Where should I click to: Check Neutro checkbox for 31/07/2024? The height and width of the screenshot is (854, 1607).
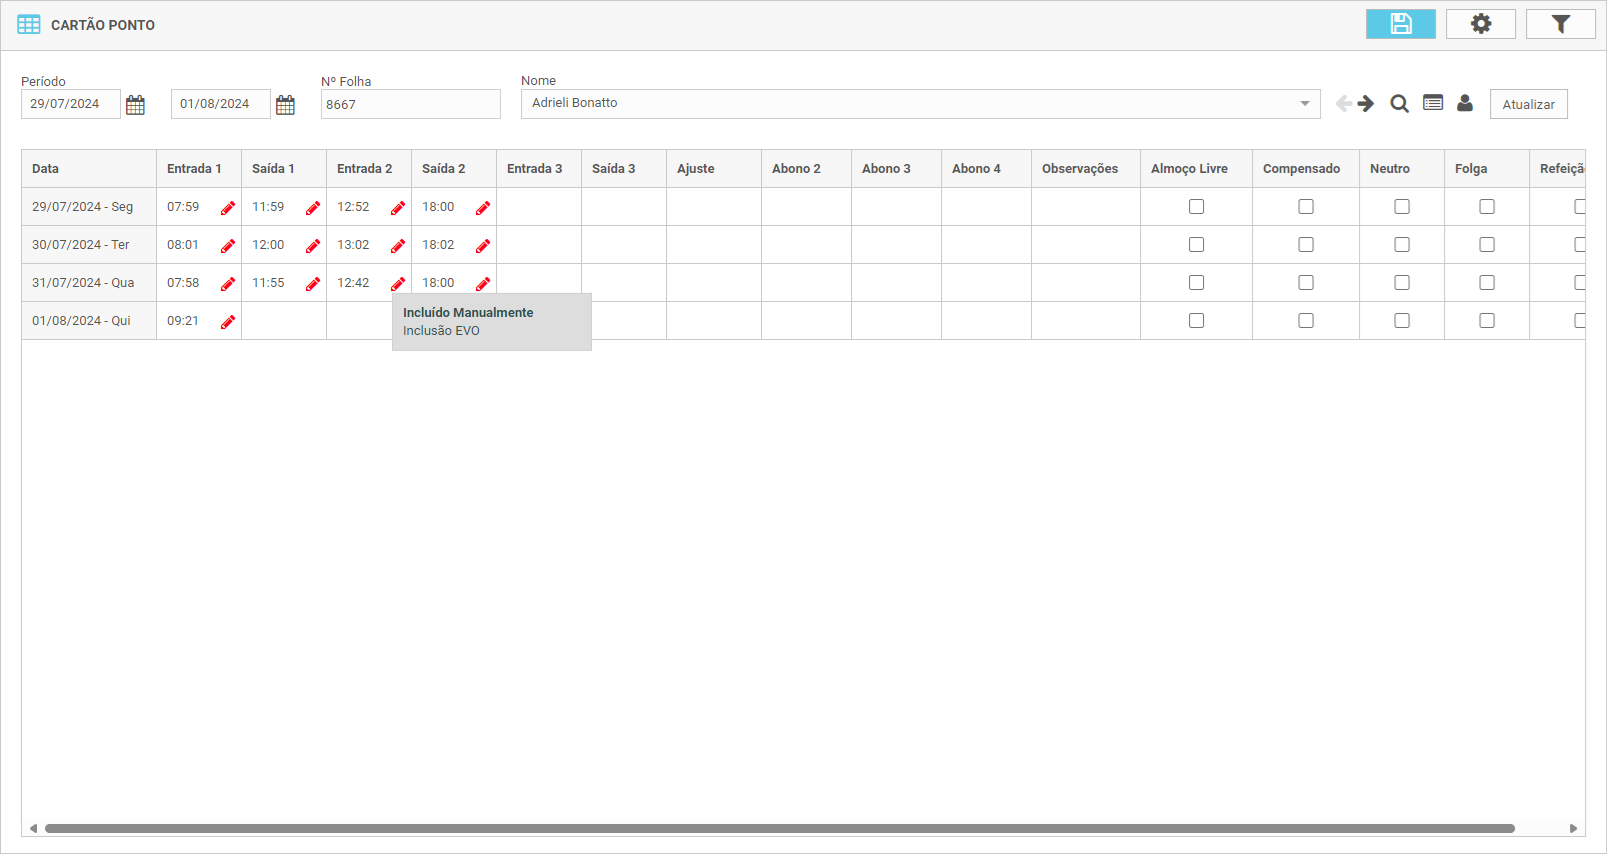[x=1402, y=283]
